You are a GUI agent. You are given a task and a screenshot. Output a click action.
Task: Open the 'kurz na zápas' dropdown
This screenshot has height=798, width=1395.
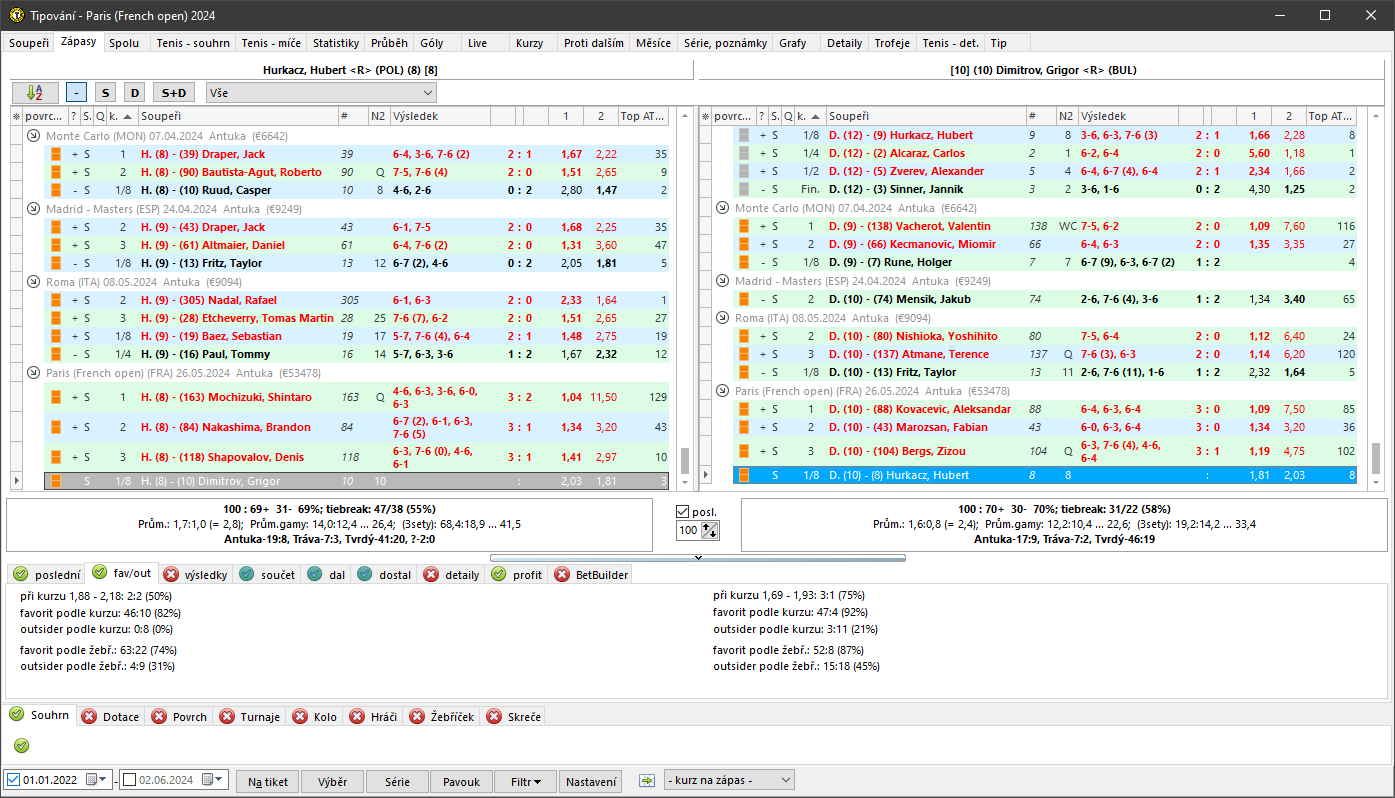[728, 780]
